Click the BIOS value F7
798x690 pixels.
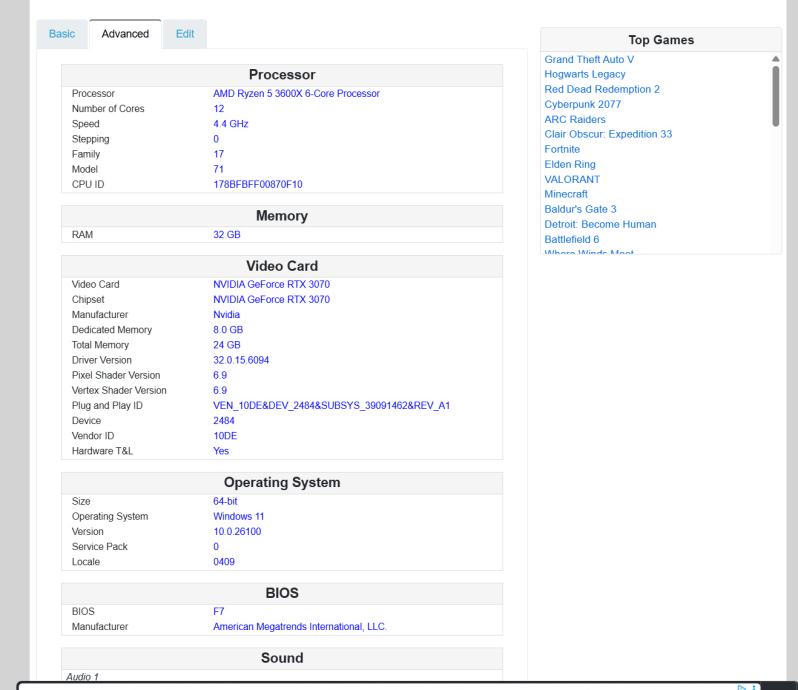(218, 612)
